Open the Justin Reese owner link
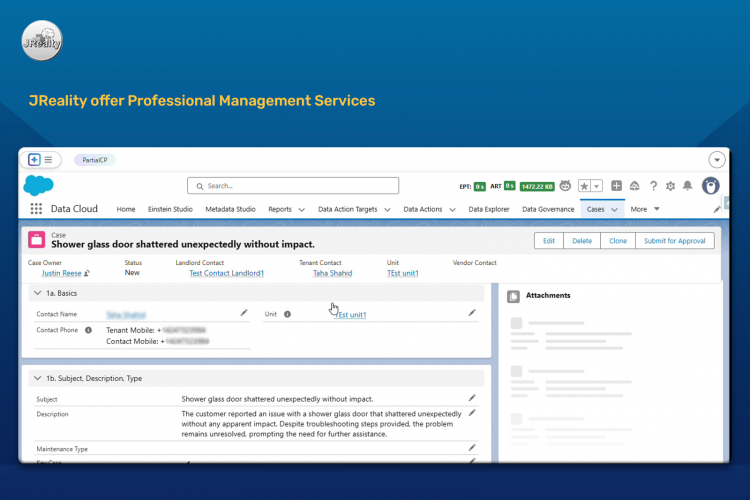750x500 pixels. 61,273
